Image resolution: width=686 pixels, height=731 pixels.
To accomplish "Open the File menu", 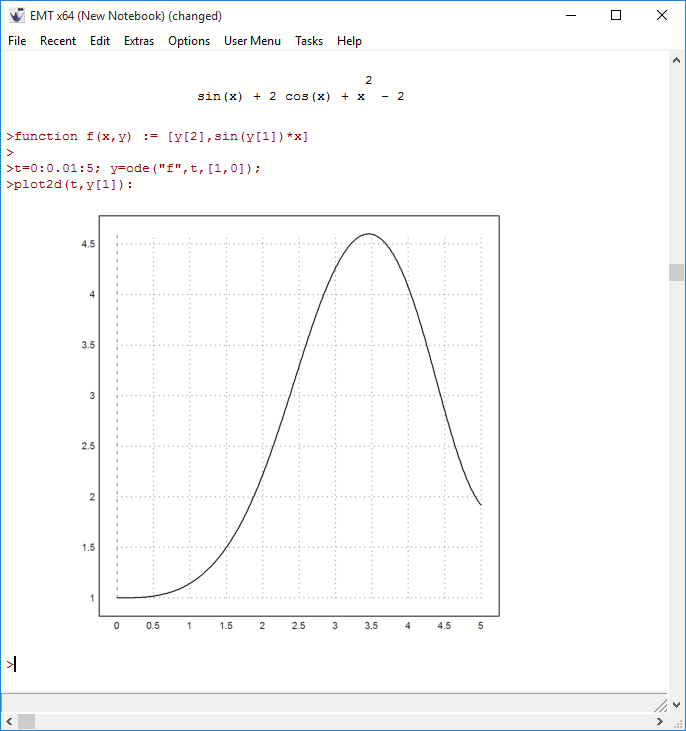I will tap(17, 41).
